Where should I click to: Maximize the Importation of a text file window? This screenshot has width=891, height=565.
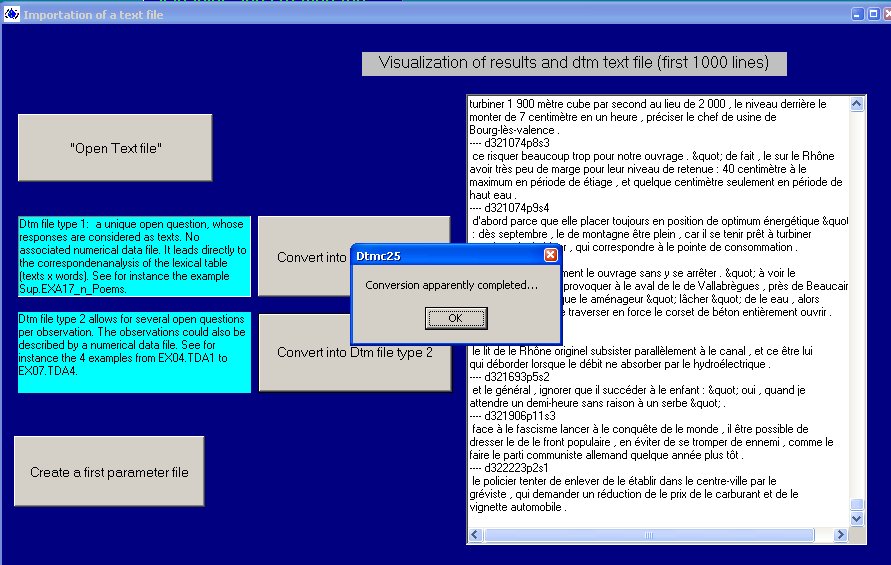(873, 14)
